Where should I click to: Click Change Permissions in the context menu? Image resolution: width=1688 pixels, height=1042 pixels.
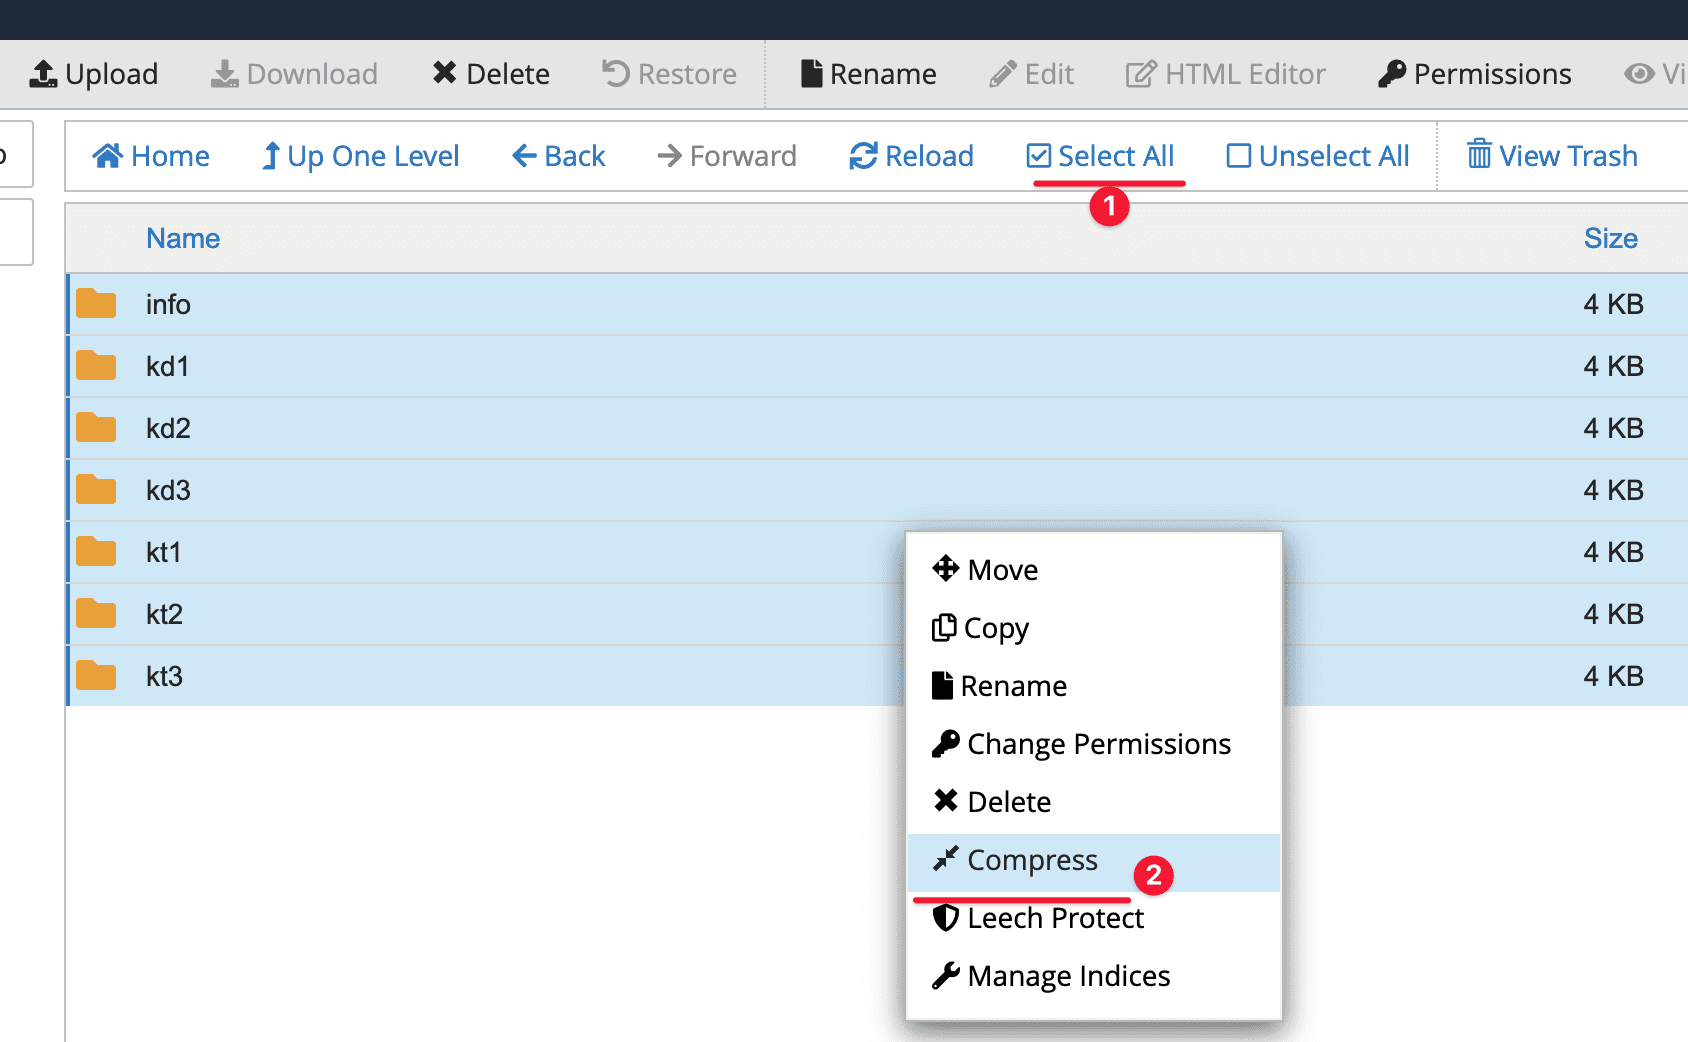(1098, 743)
